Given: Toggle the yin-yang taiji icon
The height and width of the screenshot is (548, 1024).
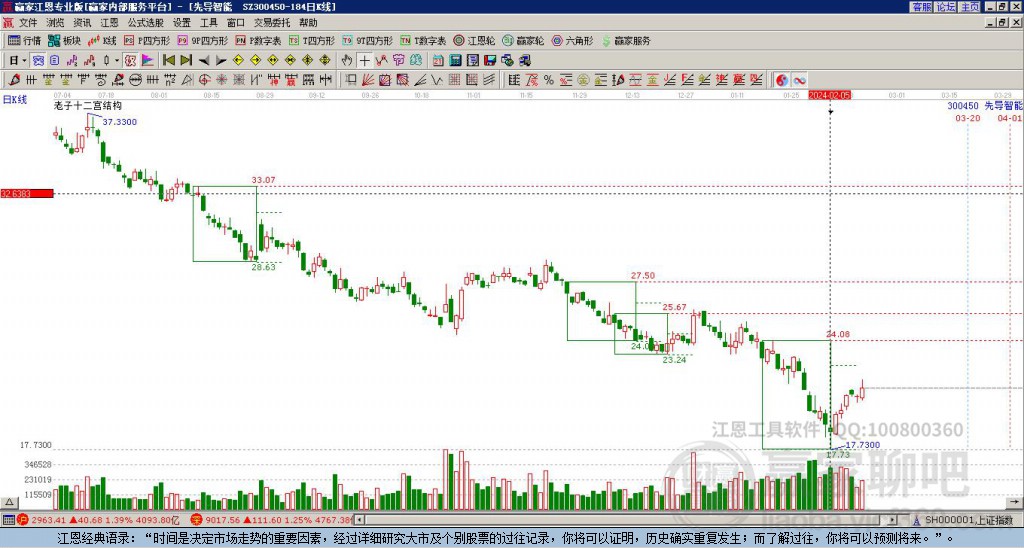Looking at the screenshot, I should pos(782,80).
